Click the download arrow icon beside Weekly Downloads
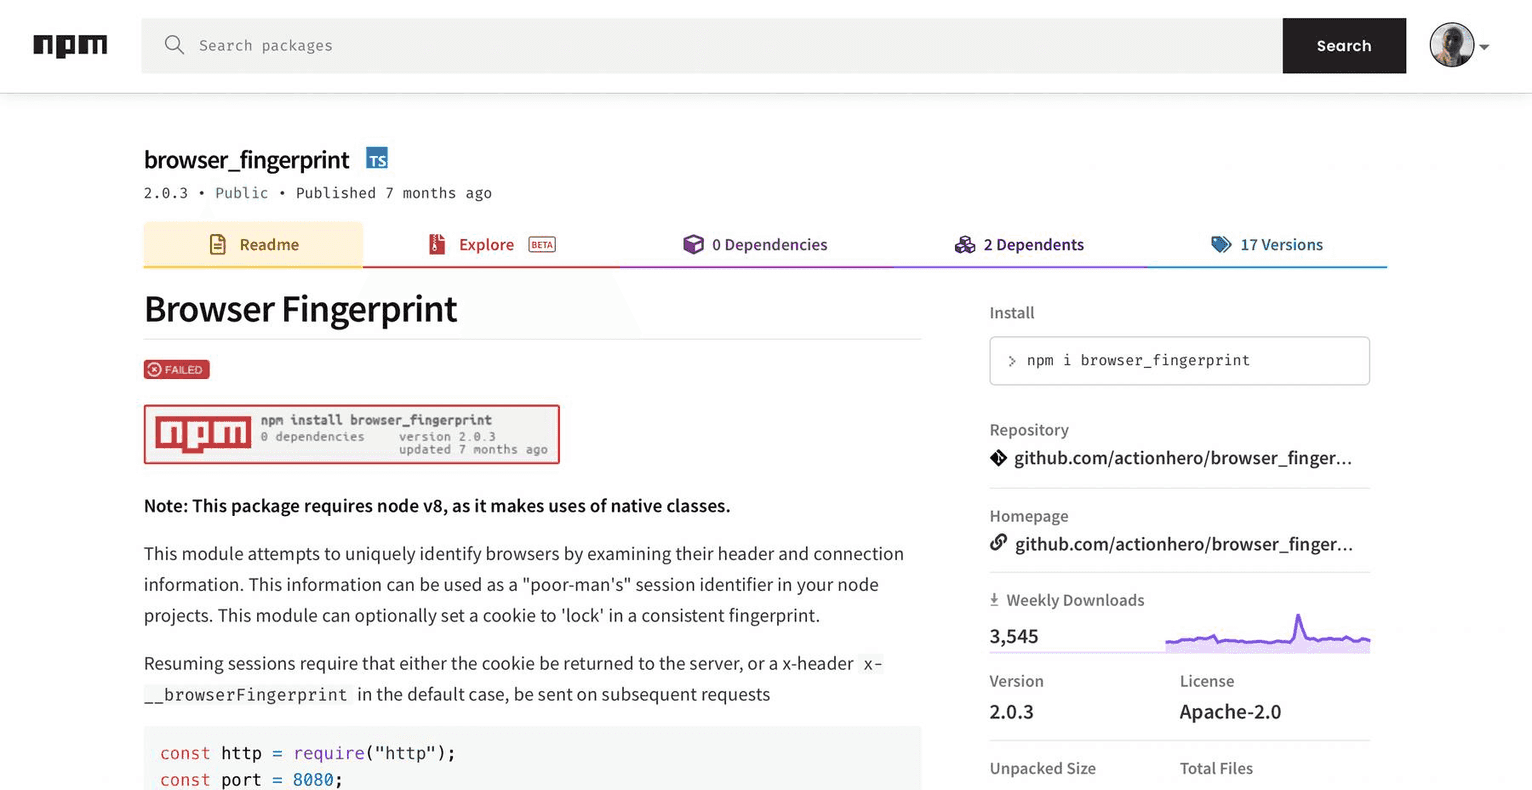 tap(996, 599)
